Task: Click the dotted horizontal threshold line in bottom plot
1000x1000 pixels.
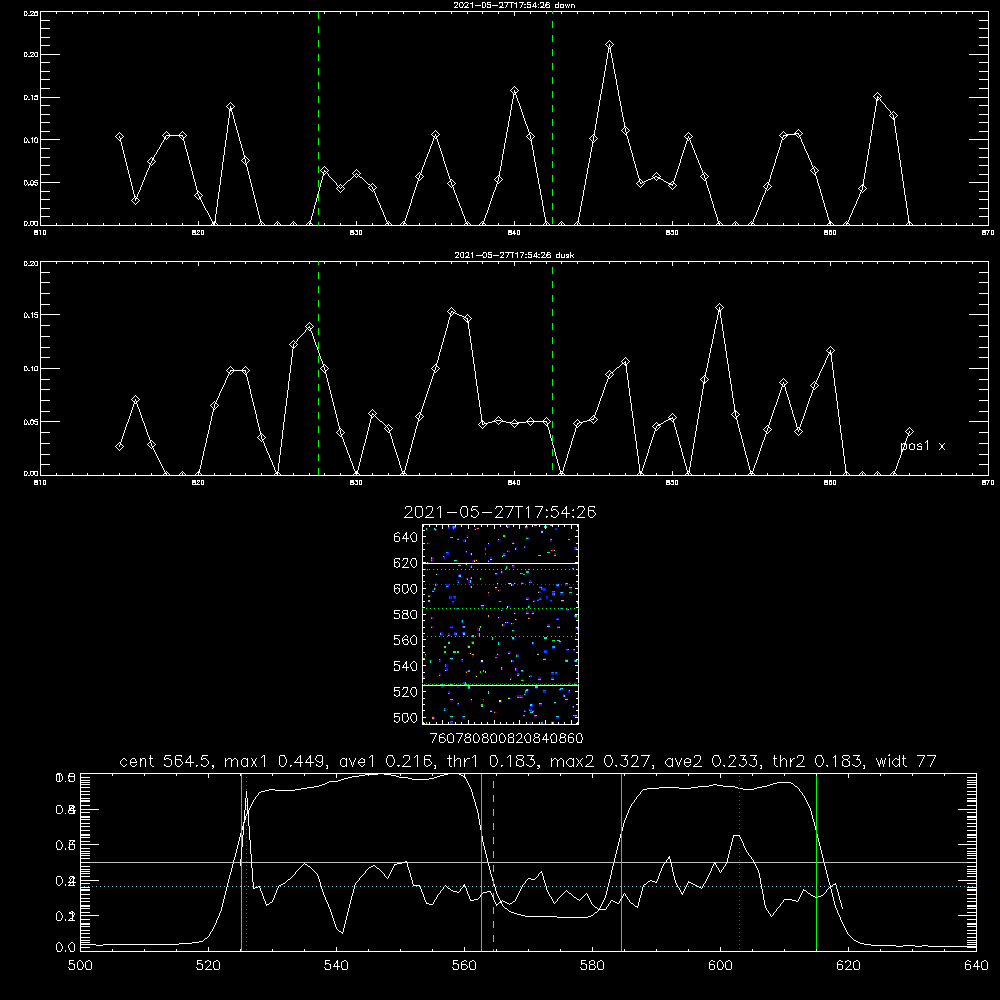Action: tap(528, 886)
